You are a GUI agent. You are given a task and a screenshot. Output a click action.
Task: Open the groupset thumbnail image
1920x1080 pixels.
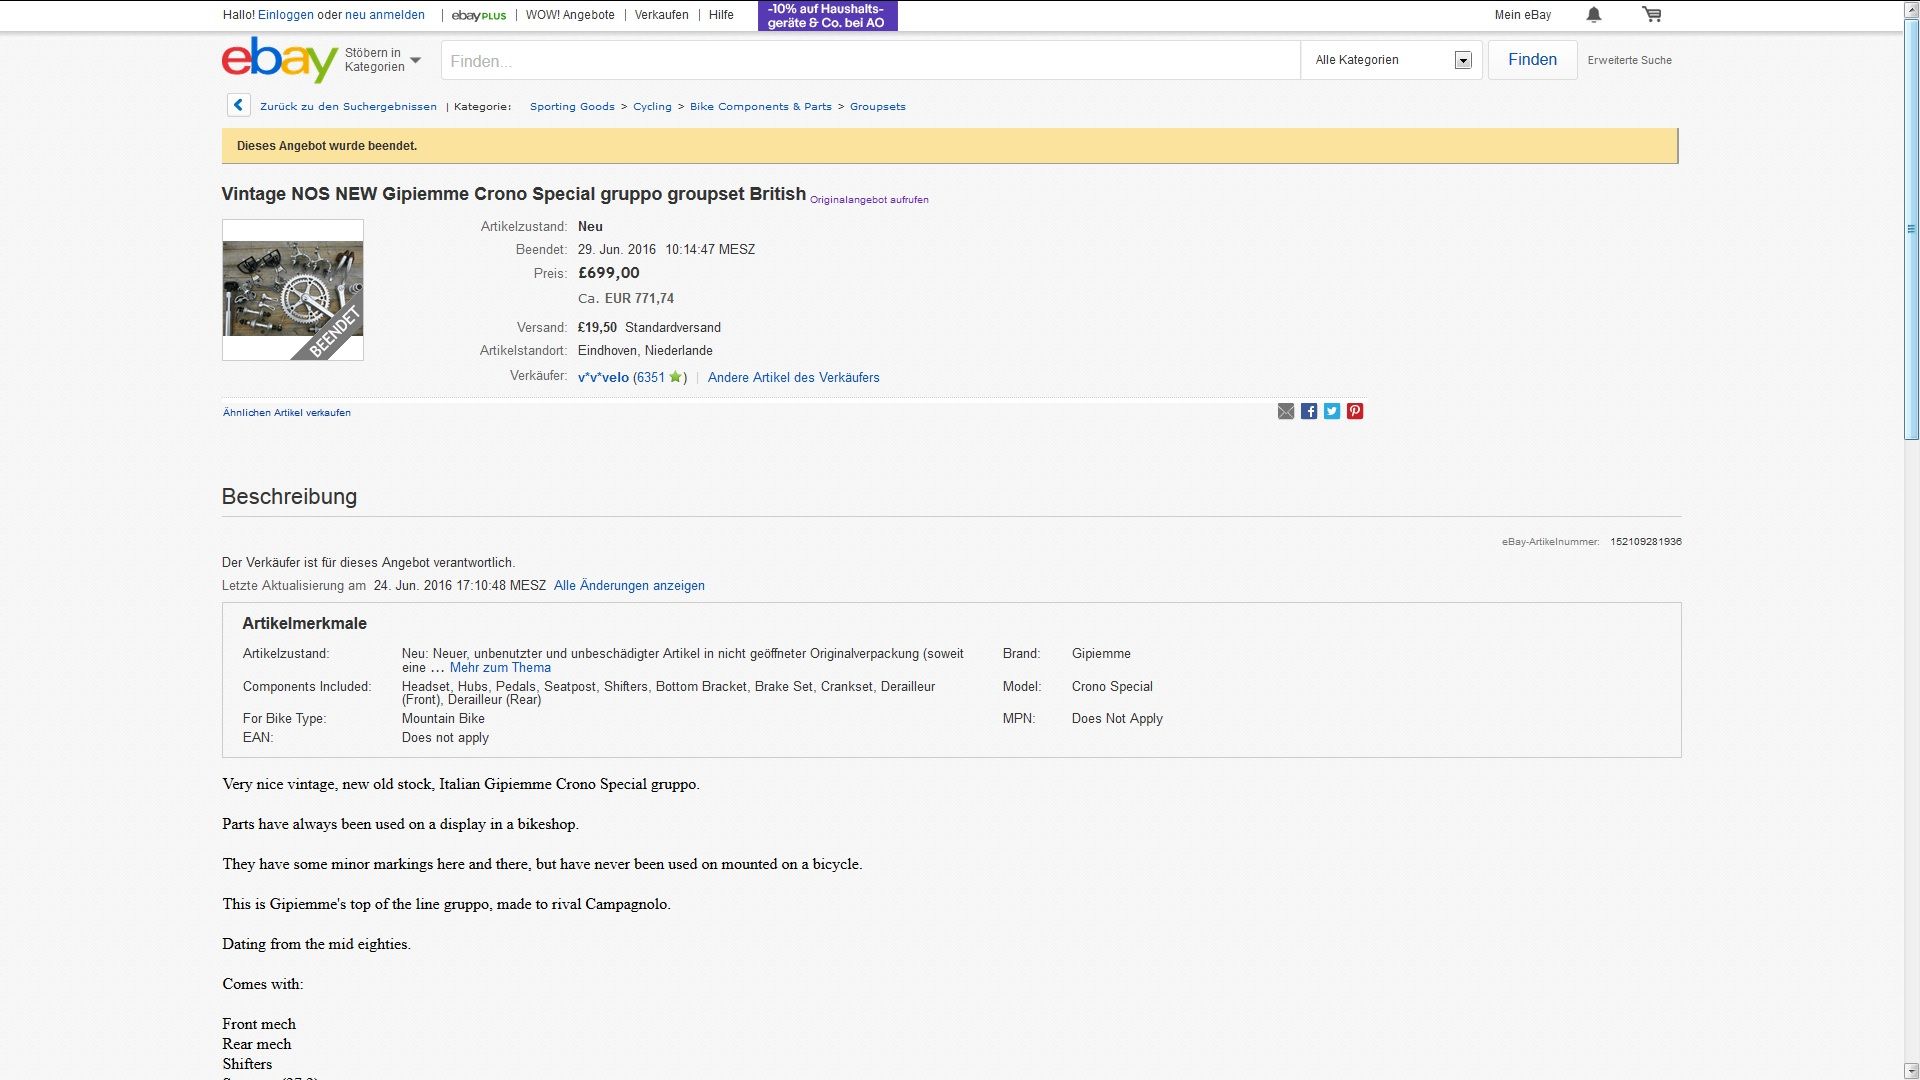point(293,290)
